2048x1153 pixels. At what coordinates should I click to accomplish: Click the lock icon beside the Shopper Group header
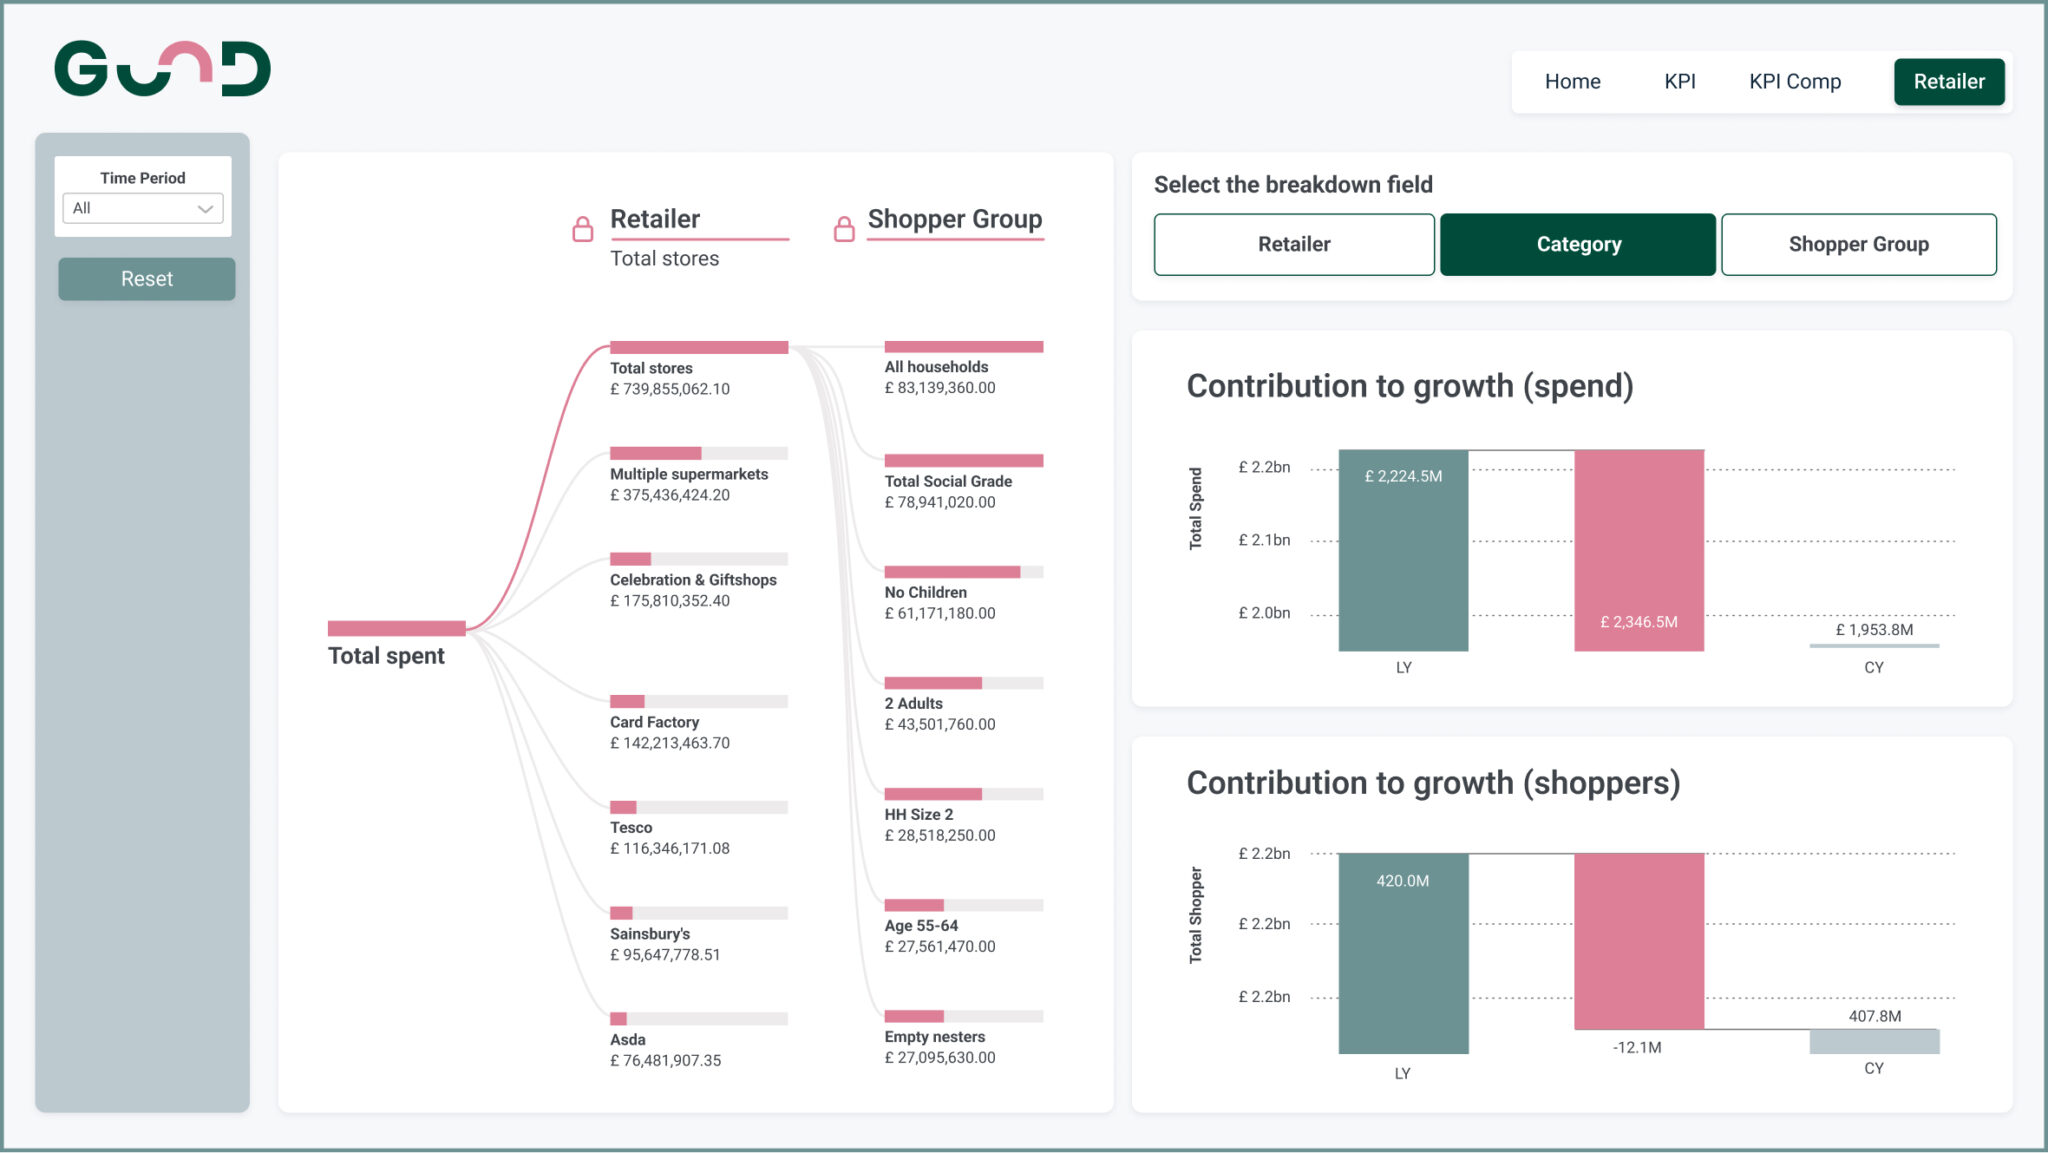pos(843,227)
